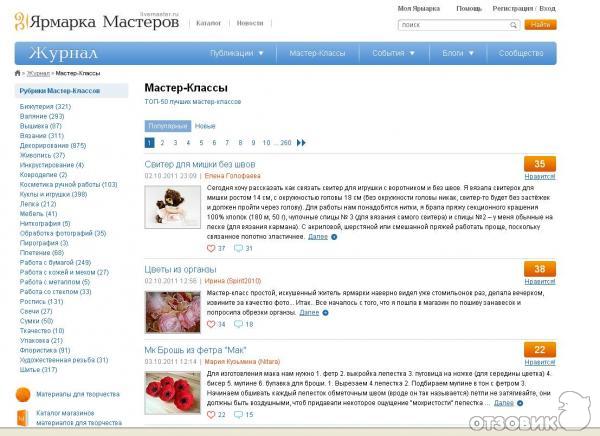Open the Мастер-Классы tab in journal menu

pos(317,53)
